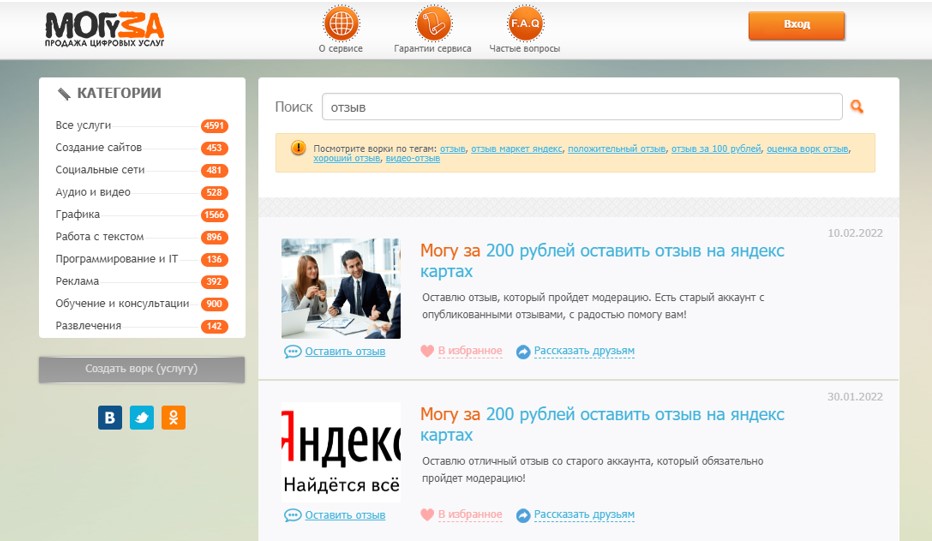Click 'В избранное' on the 30.01.2022 listing
The width and height of the screenshot is (932, 541).
click(470, 514)
